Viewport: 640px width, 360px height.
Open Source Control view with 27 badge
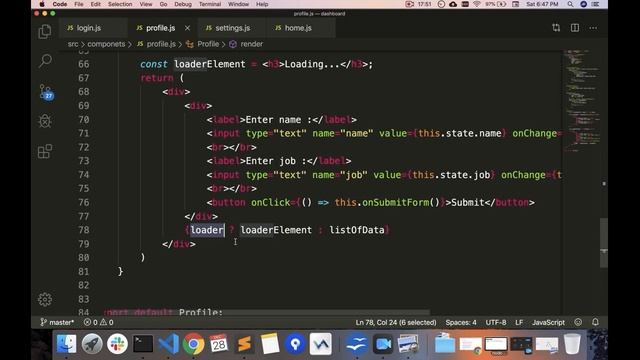[x=46, y=91]
